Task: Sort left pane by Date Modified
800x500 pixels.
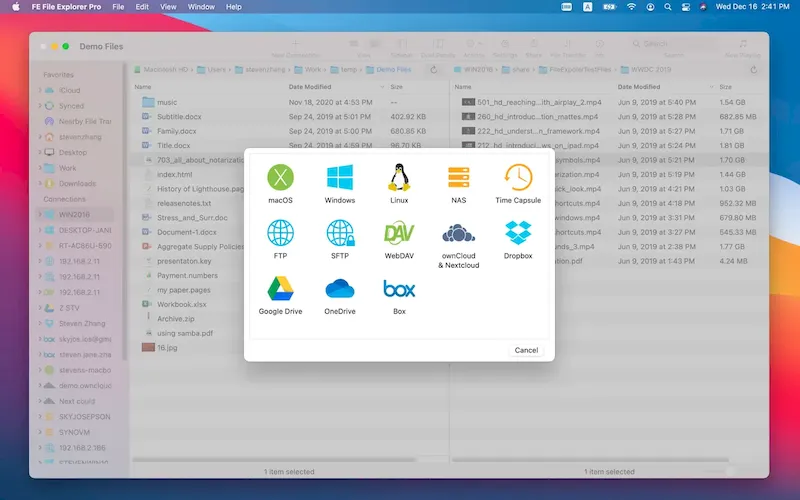Action: [310, 87]
